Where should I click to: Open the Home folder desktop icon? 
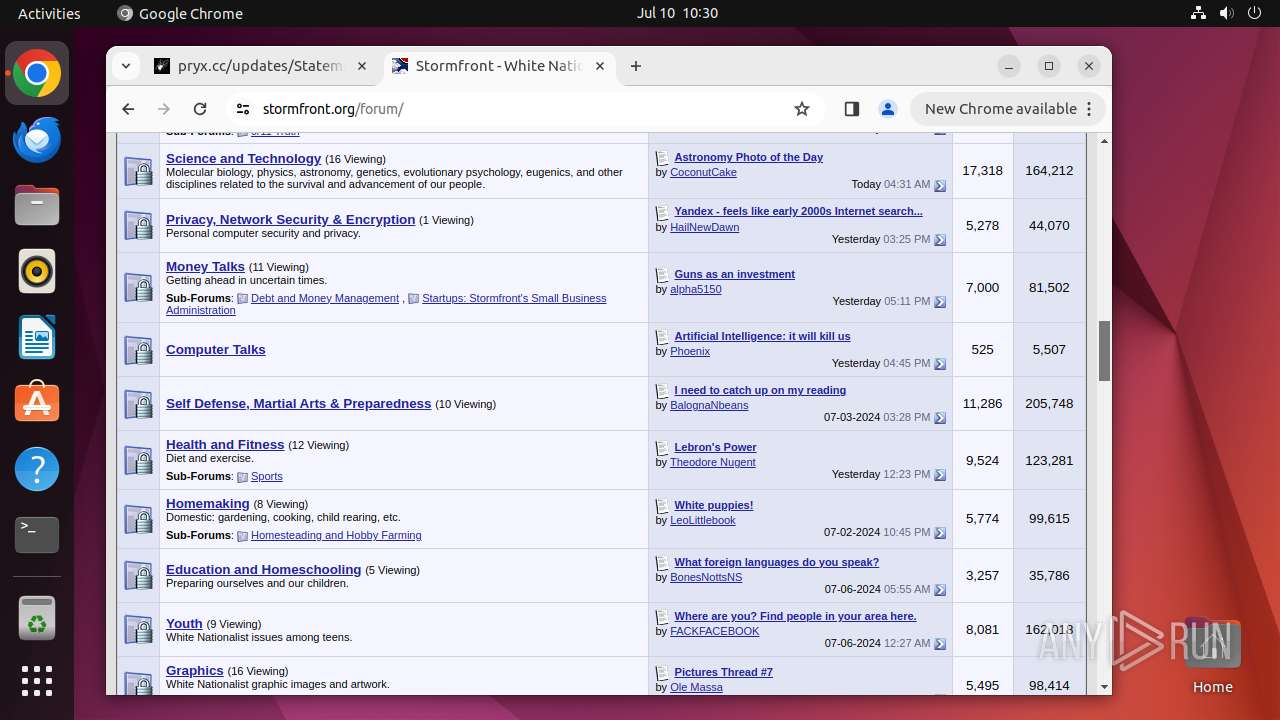click(1212, 655)
